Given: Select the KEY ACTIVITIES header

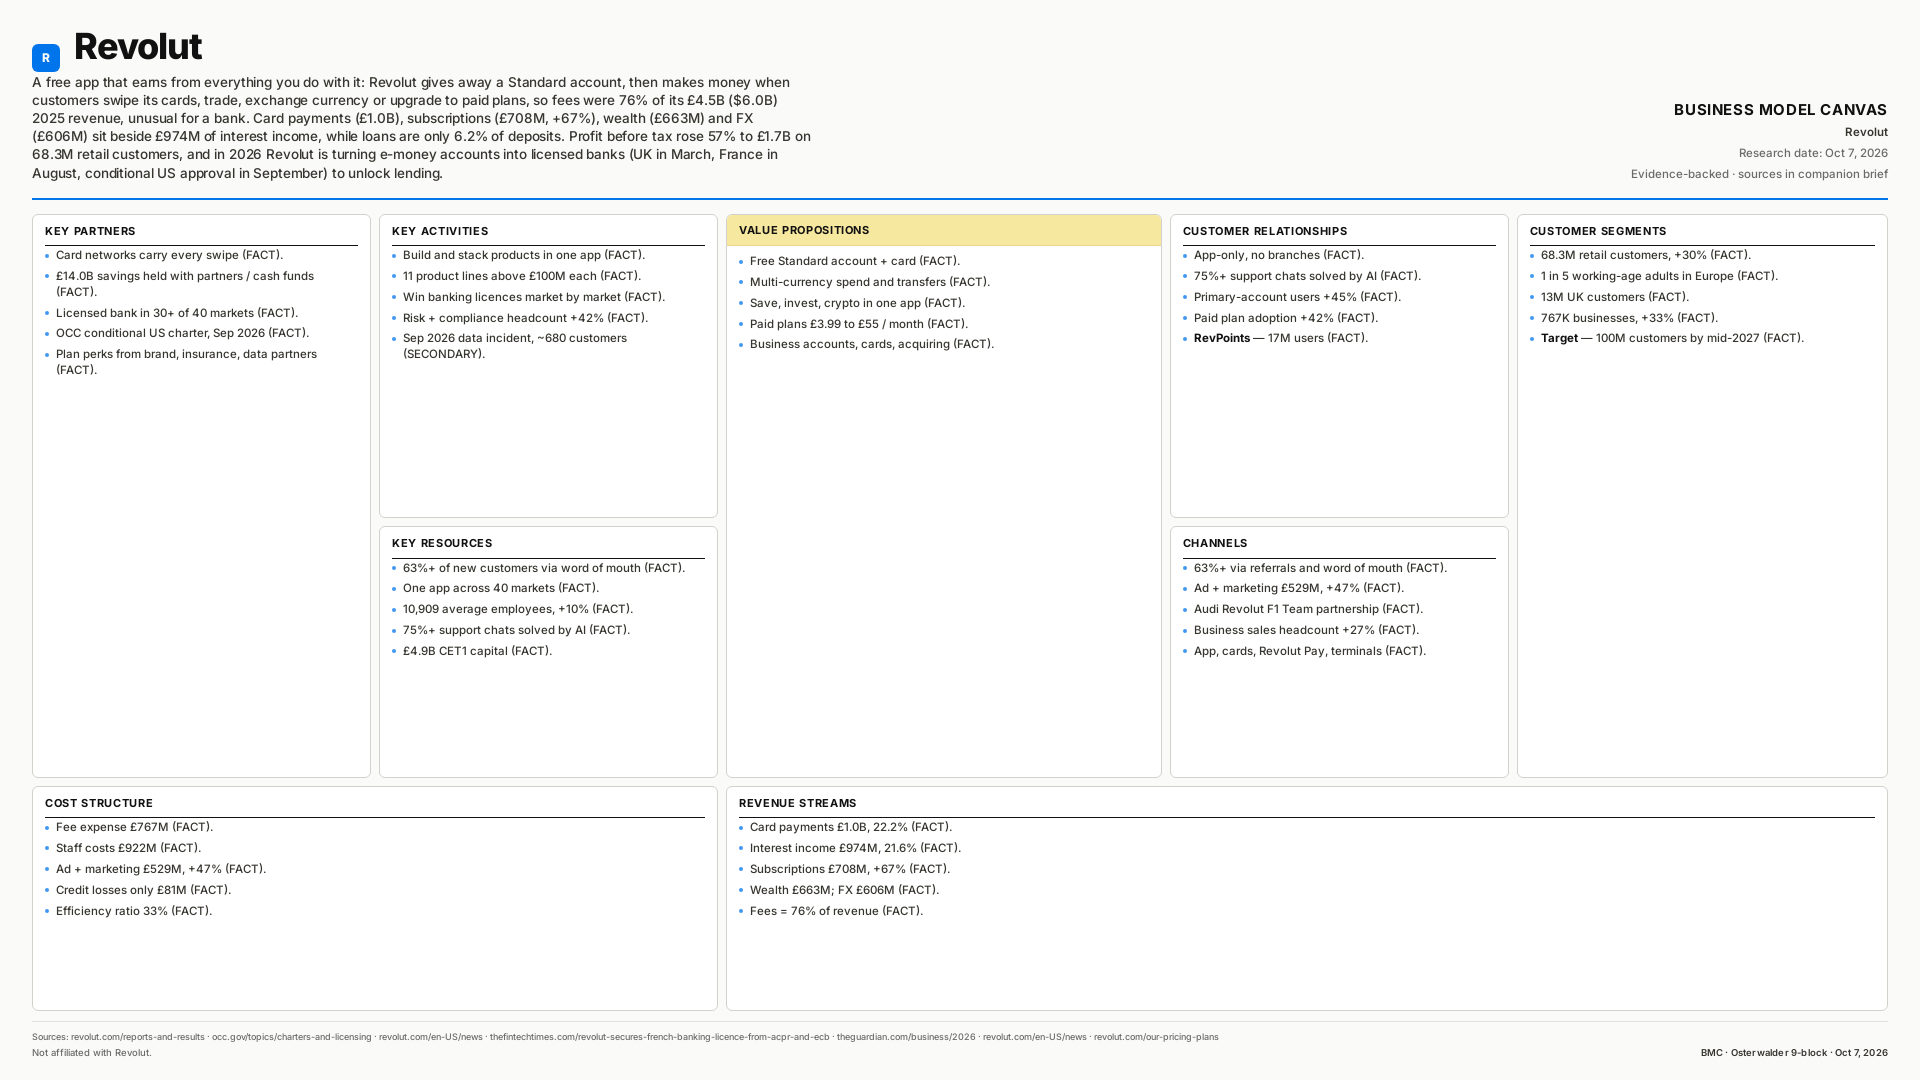Looking at the screenshot, I should [440, 231].
